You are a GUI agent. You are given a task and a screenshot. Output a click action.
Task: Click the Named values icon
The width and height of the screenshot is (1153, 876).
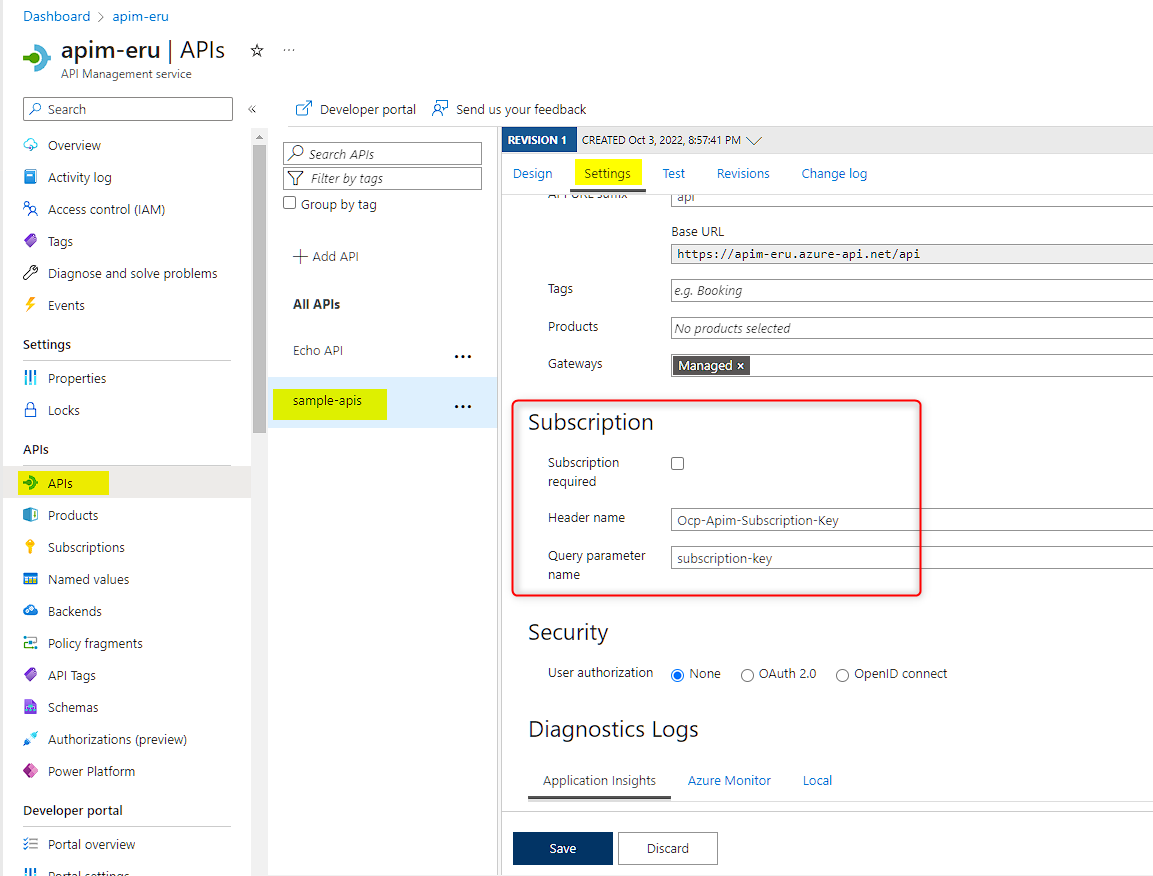click(30, 579)
